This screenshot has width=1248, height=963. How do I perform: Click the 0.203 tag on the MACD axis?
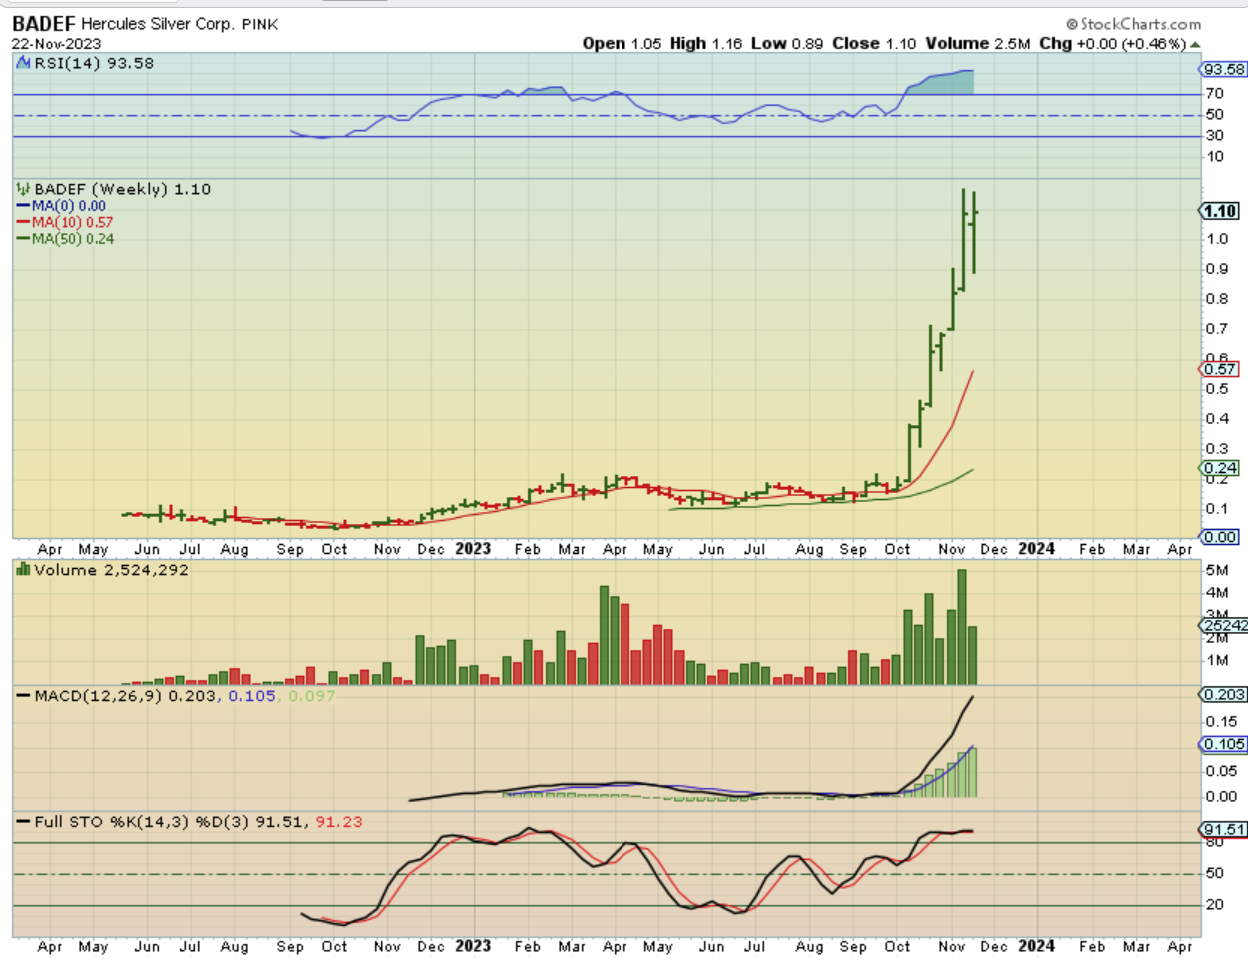1224,694
